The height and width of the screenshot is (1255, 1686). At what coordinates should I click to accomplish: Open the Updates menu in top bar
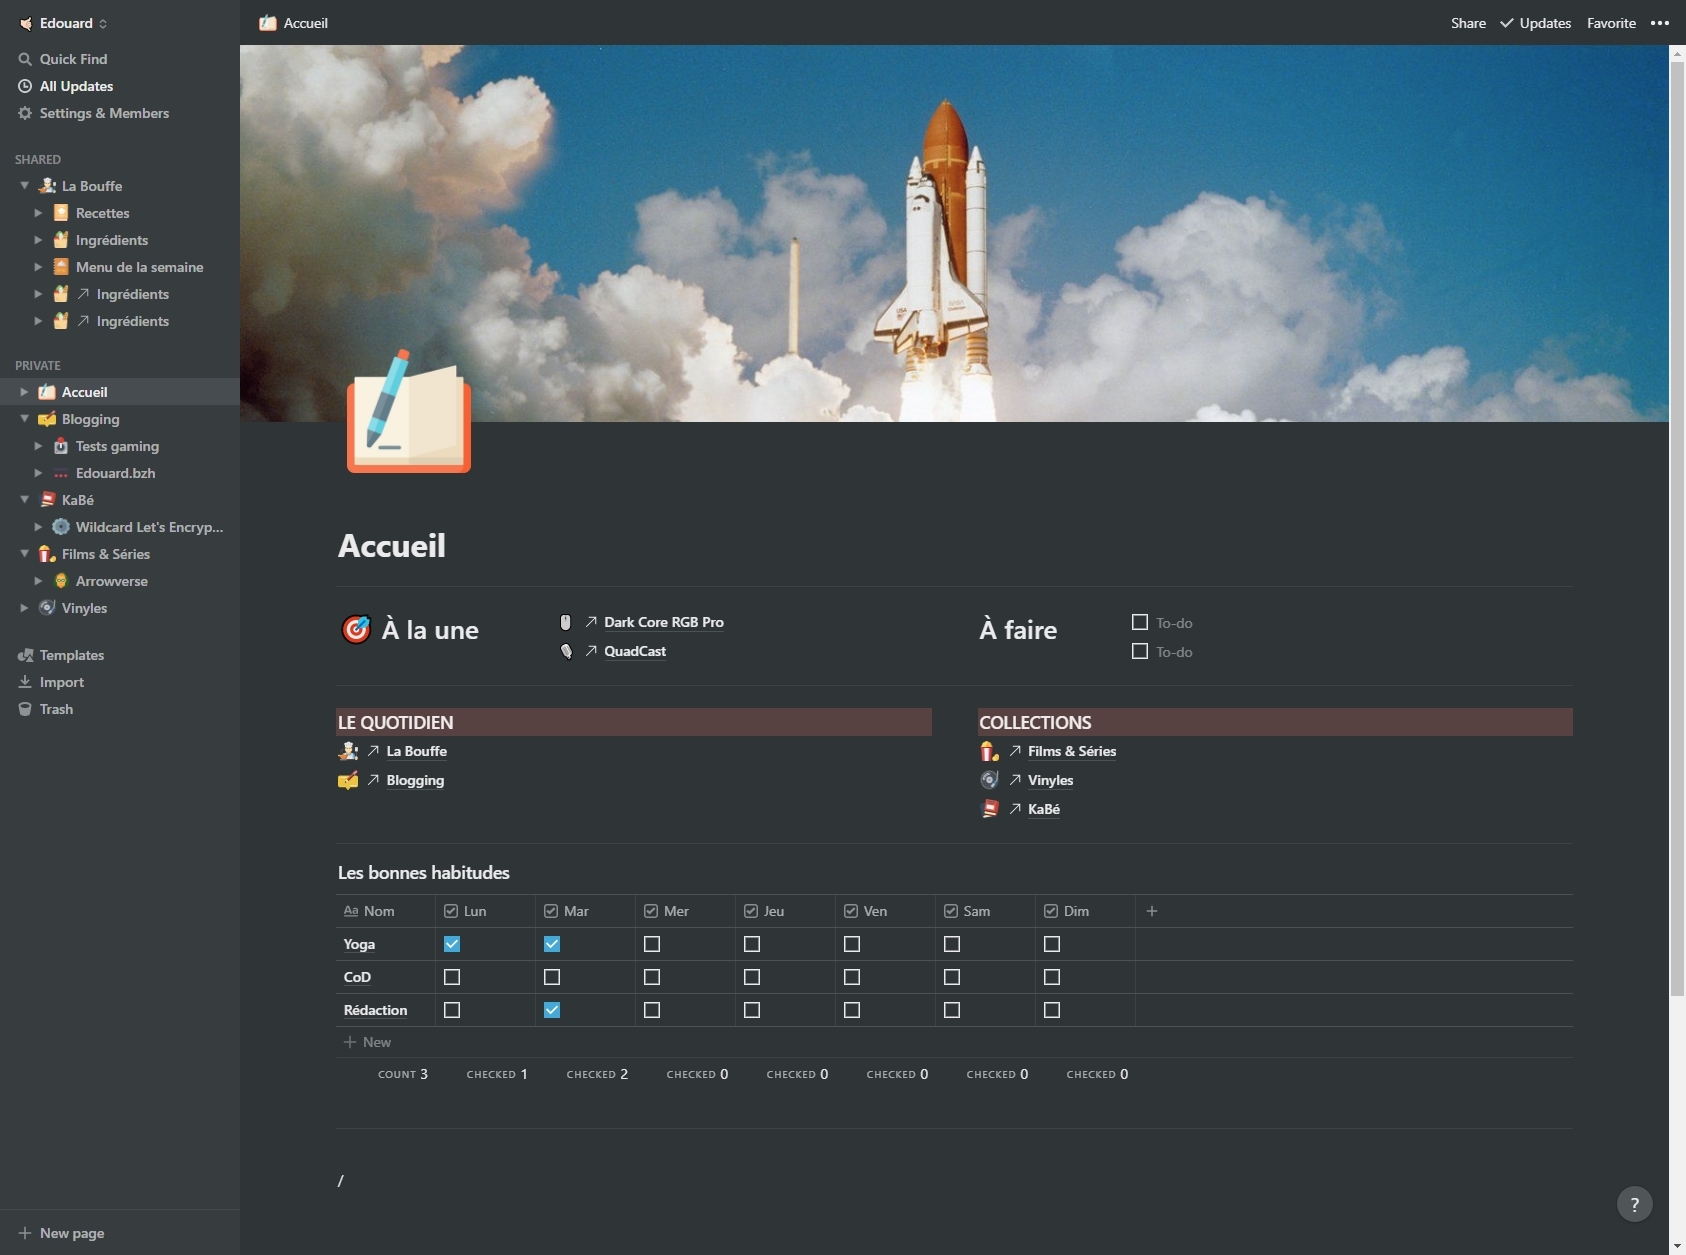click(x=1535, y=23)
